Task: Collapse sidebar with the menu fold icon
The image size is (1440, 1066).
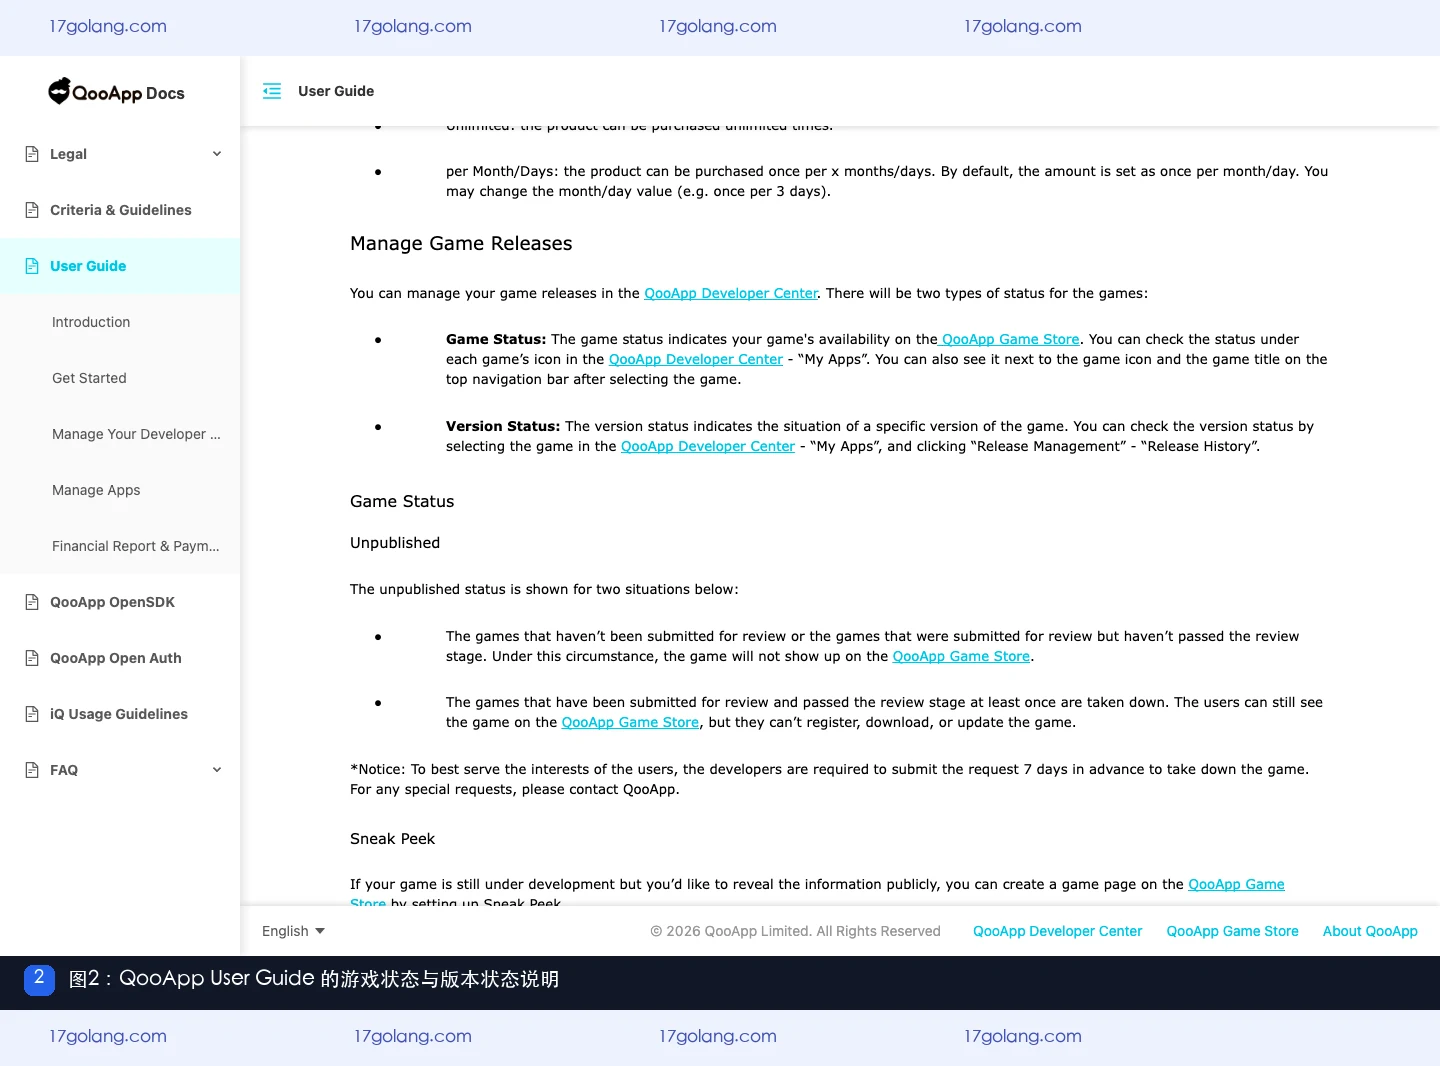Action: (272, 91)
